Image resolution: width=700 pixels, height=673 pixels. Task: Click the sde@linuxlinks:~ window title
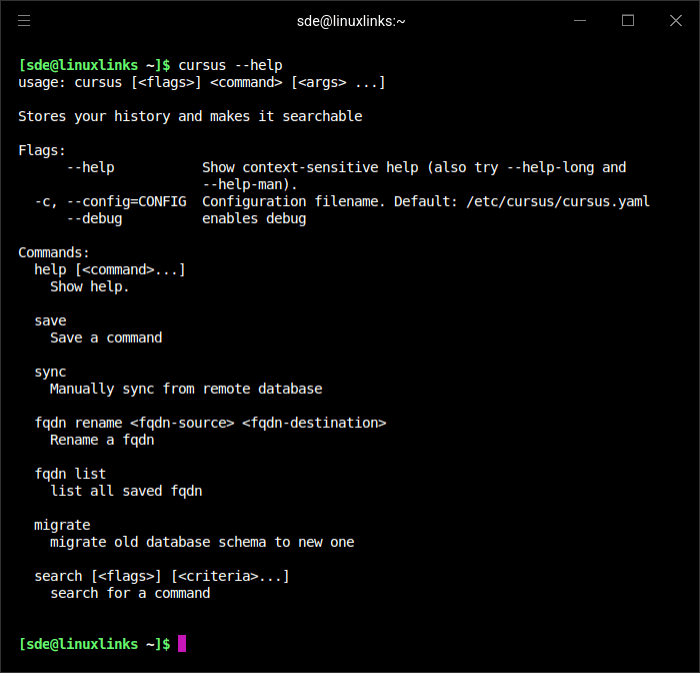[350, 20]
